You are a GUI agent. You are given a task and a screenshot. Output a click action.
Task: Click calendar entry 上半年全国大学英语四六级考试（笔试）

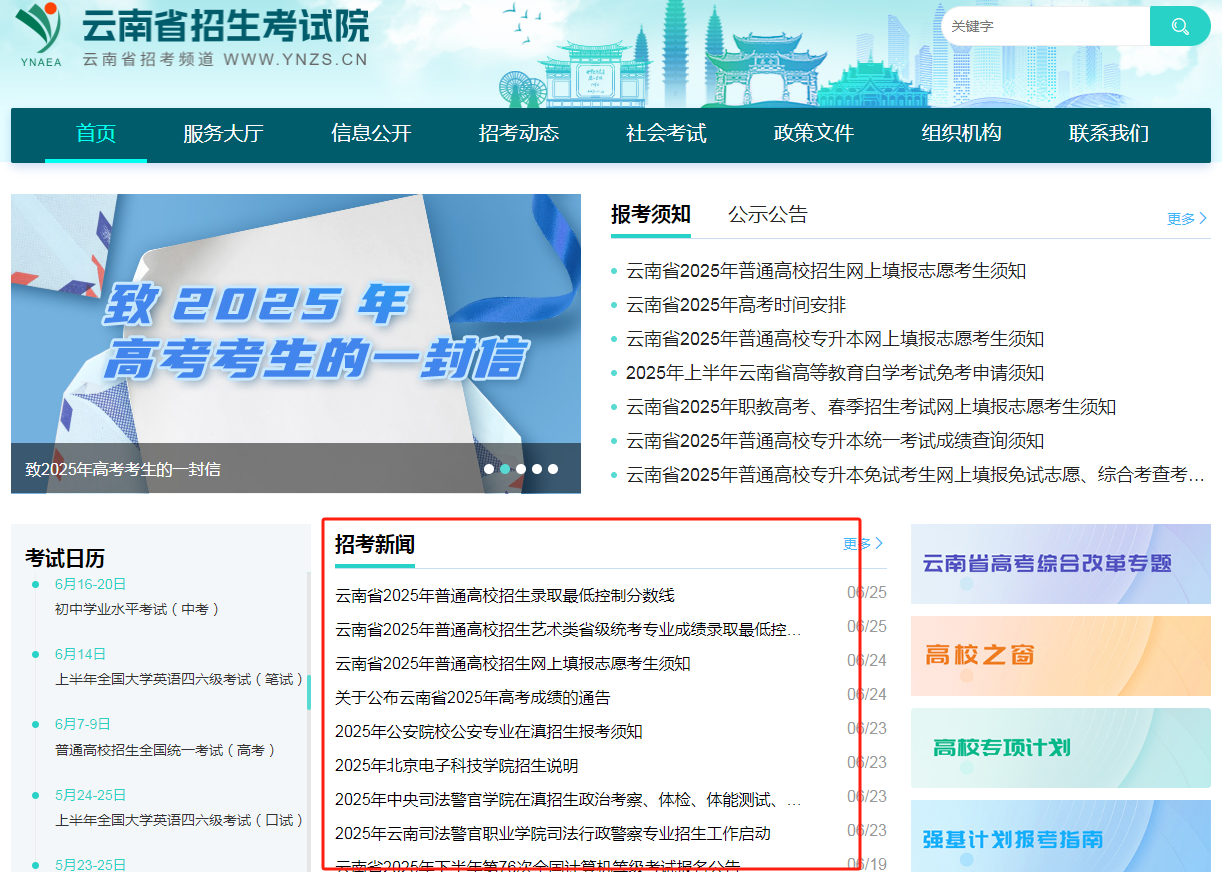click(x=179, y=679)
